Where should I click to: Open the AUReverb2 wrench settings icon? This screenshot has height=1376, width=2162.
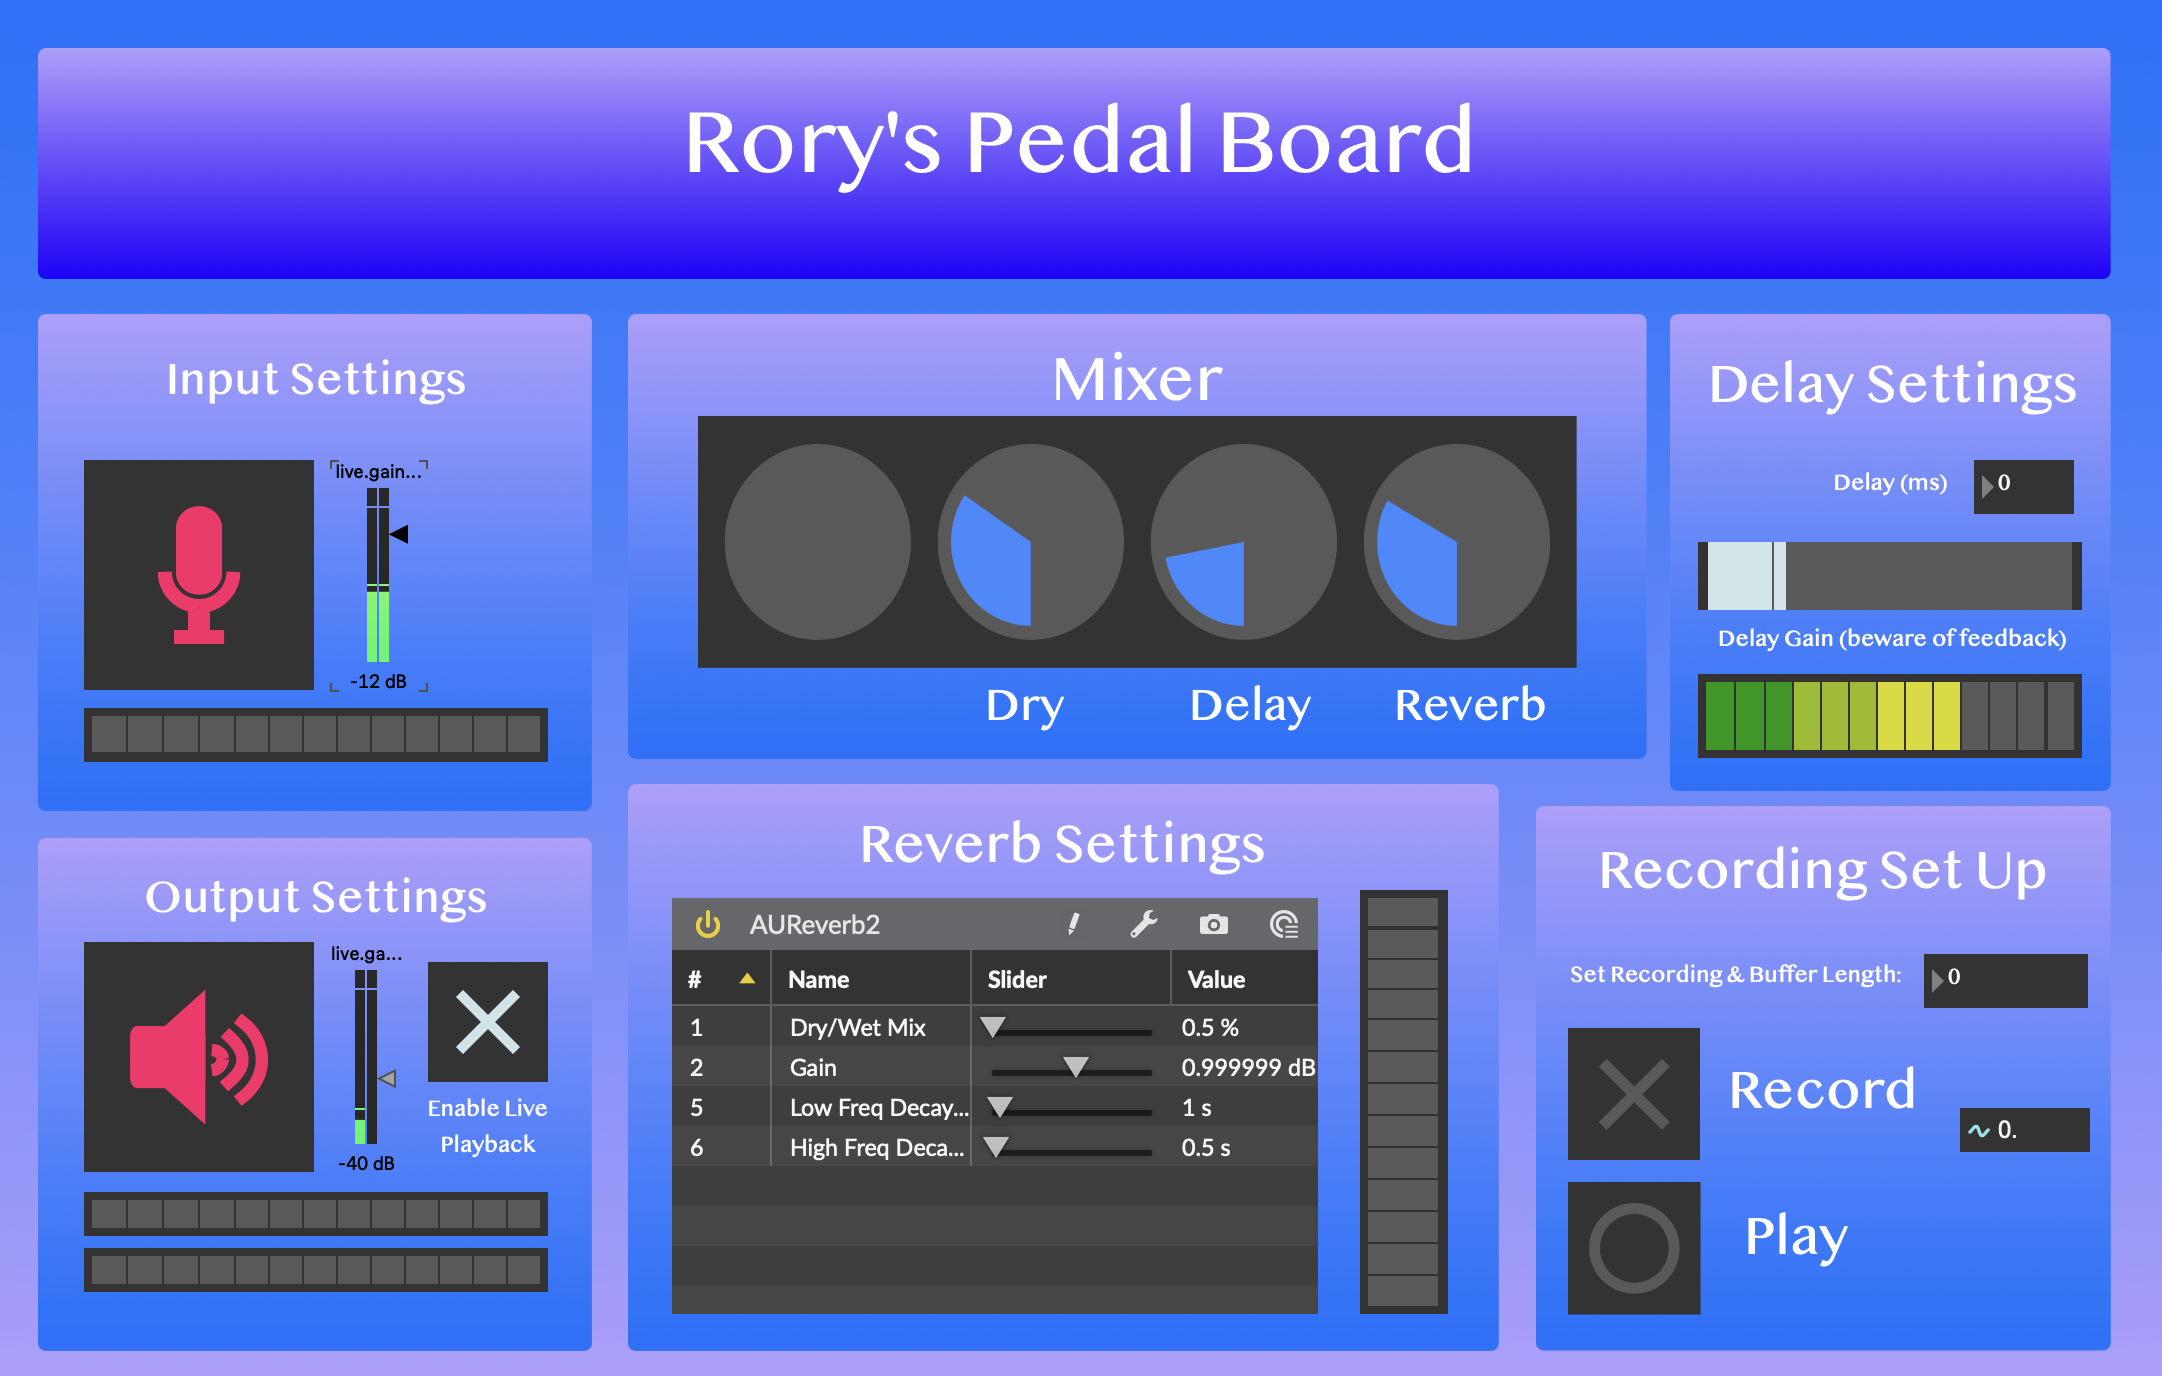click(1144, 924)
